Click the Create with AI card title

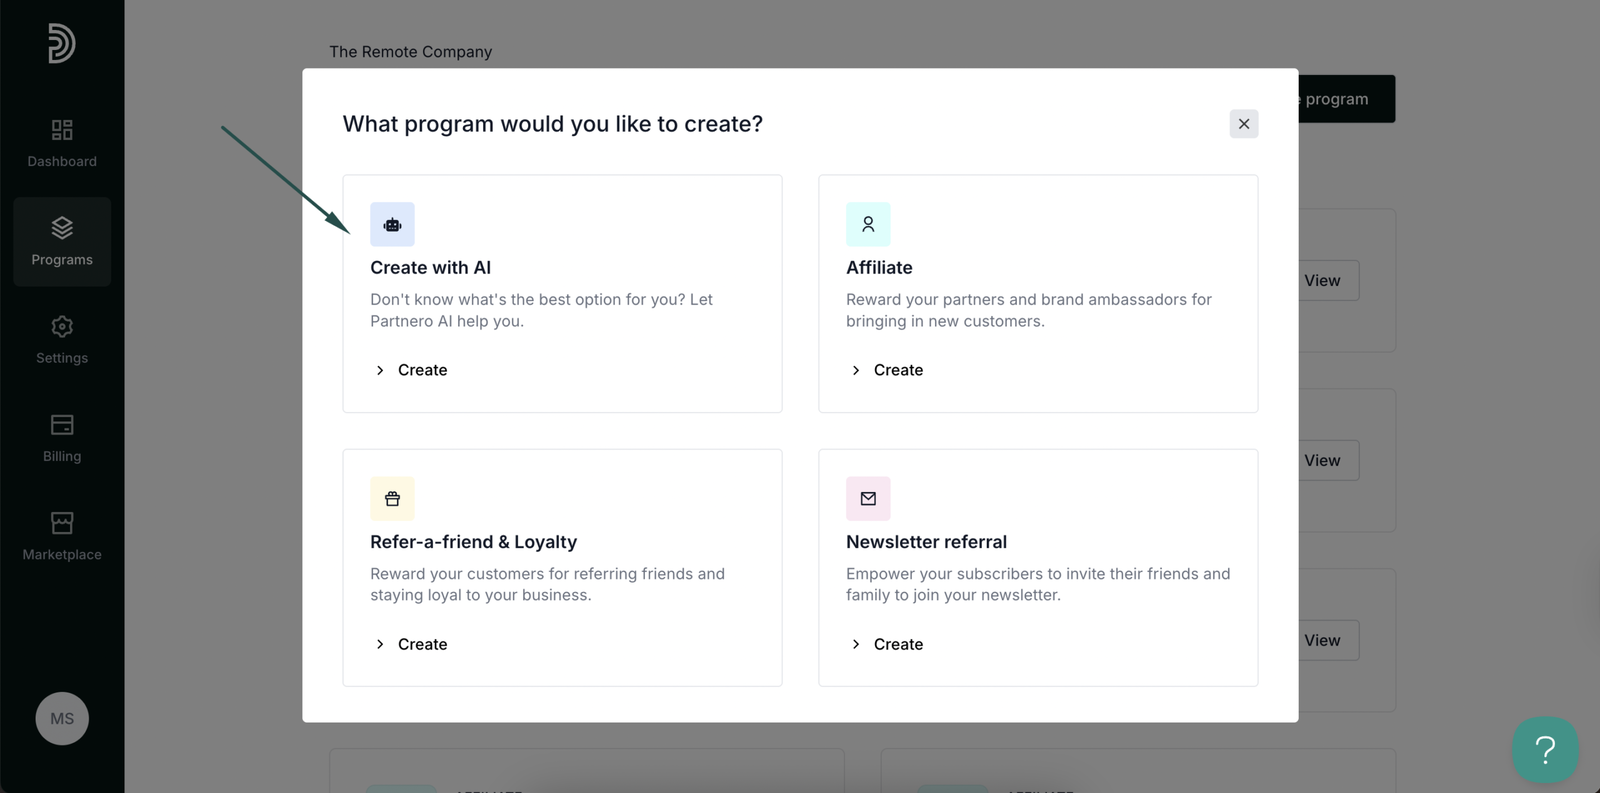430,268
